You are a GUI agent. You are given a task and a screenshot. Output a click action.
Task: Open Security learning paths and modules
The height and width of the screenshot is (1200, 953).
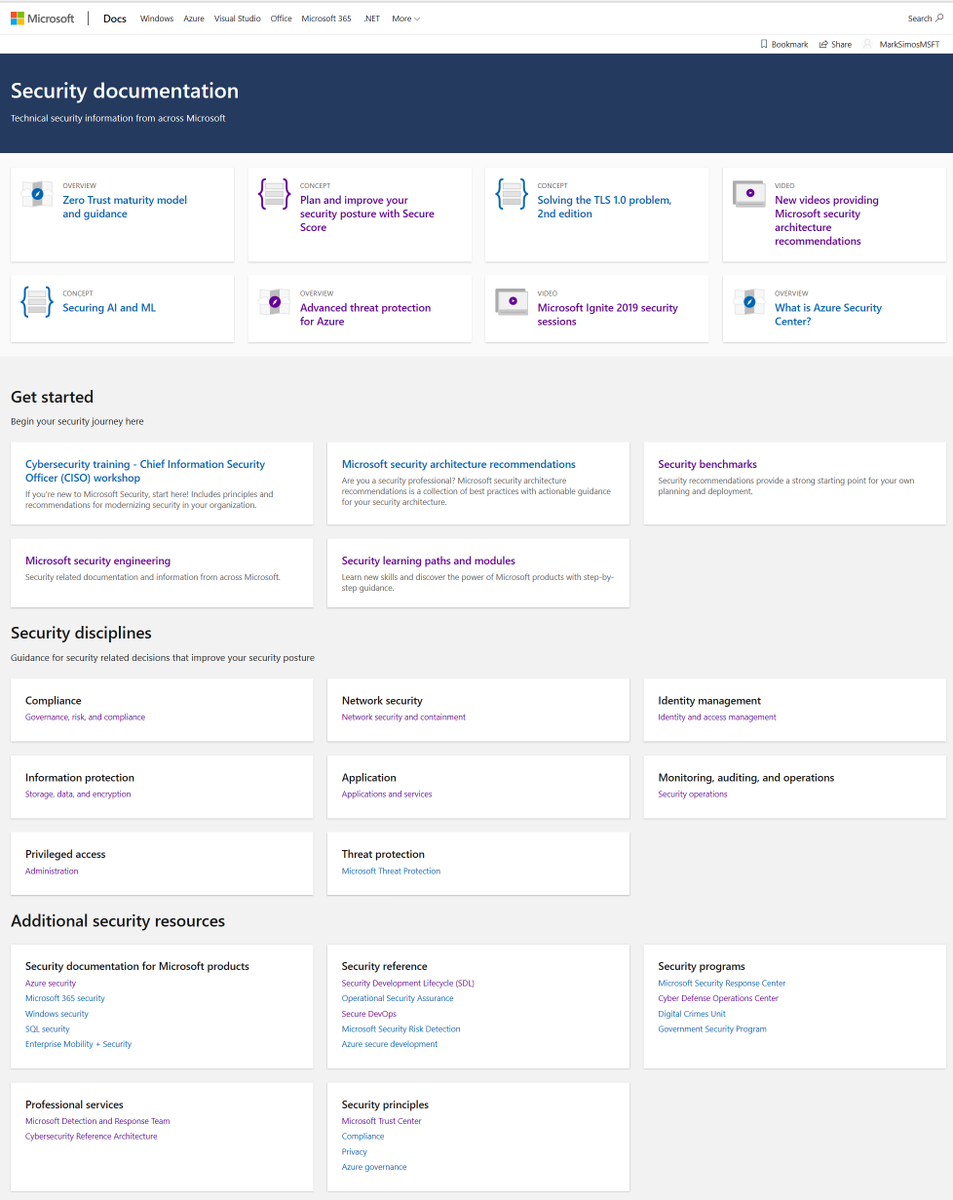pos(429,561)
